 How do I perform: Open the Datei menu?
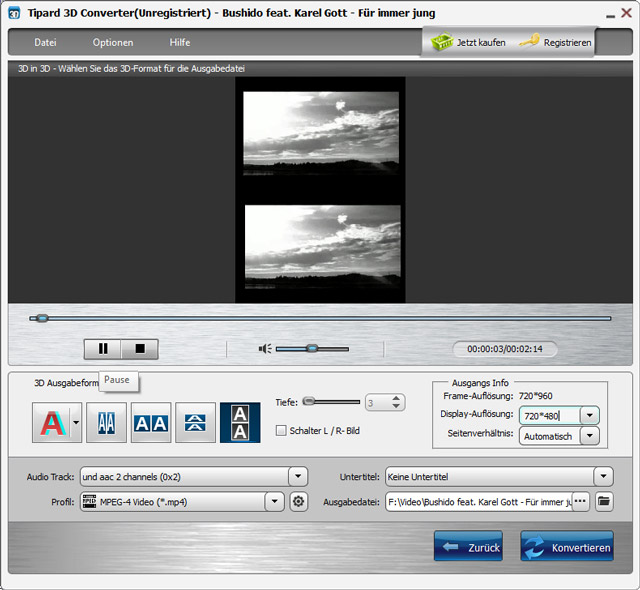tap(45, 42)
